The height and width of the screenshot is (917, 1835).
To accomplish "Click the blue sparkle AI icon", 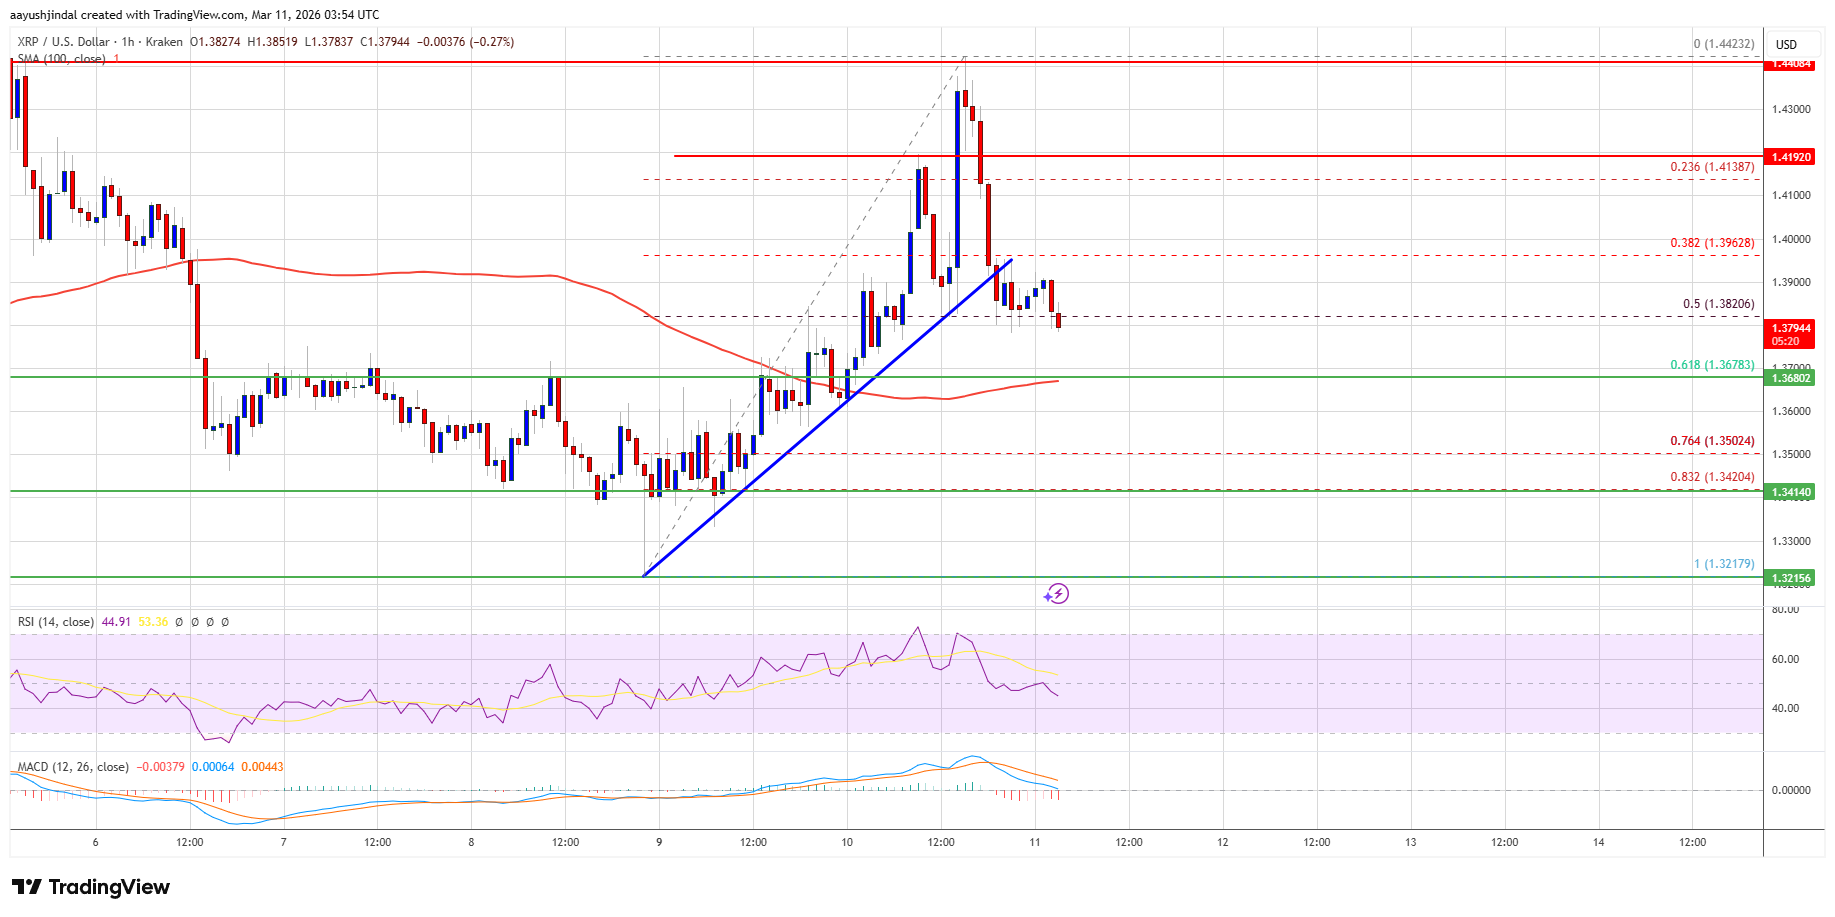I will pyautogui.click(x=1047, y=597).
